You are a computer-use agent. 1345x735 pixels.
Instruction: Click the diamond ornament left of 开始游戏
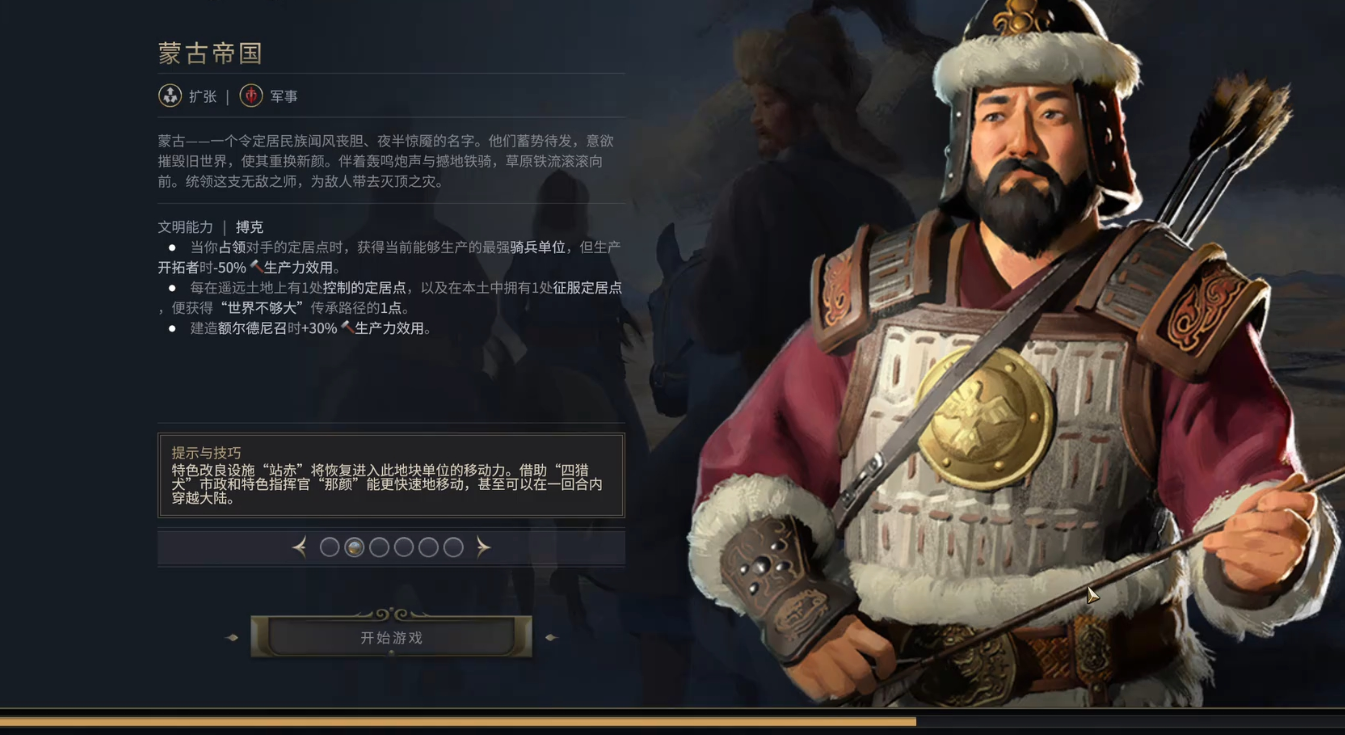coord(232,637)
